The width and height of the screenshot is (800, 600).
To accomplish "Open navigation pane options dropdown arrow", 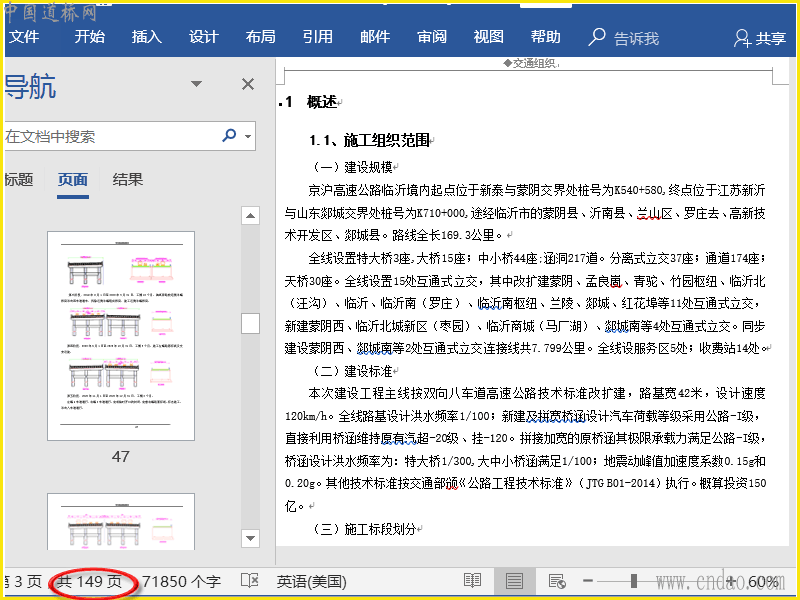I will (196, 84).
